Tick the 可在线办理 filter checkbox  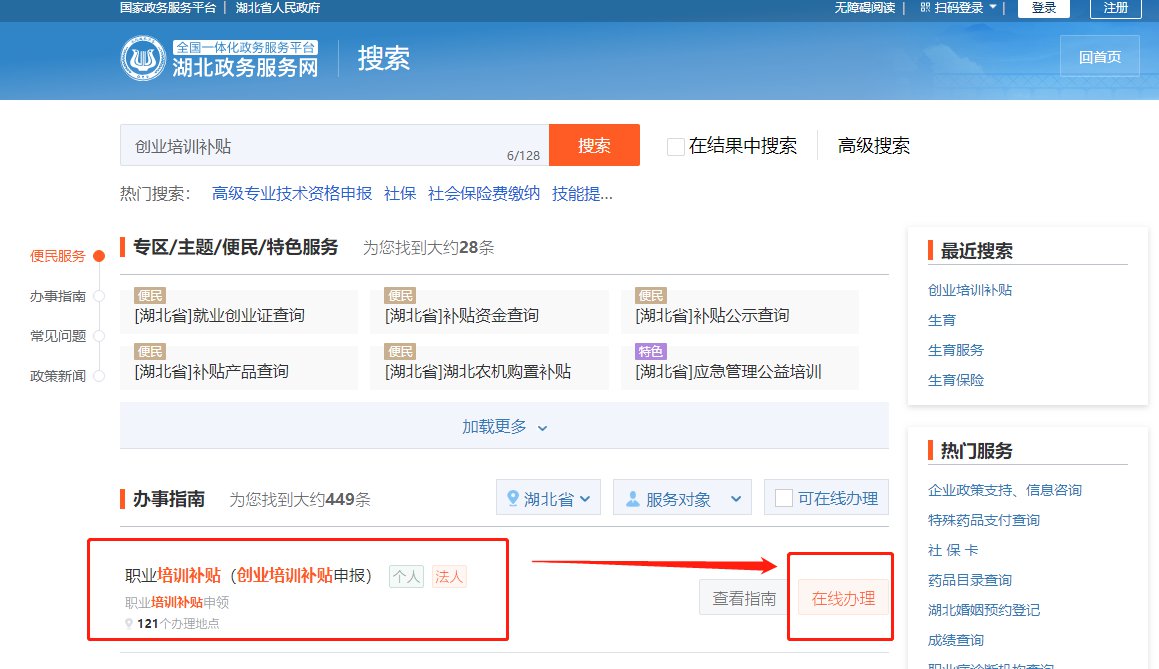pyautogui.click(x=784, y=498)
